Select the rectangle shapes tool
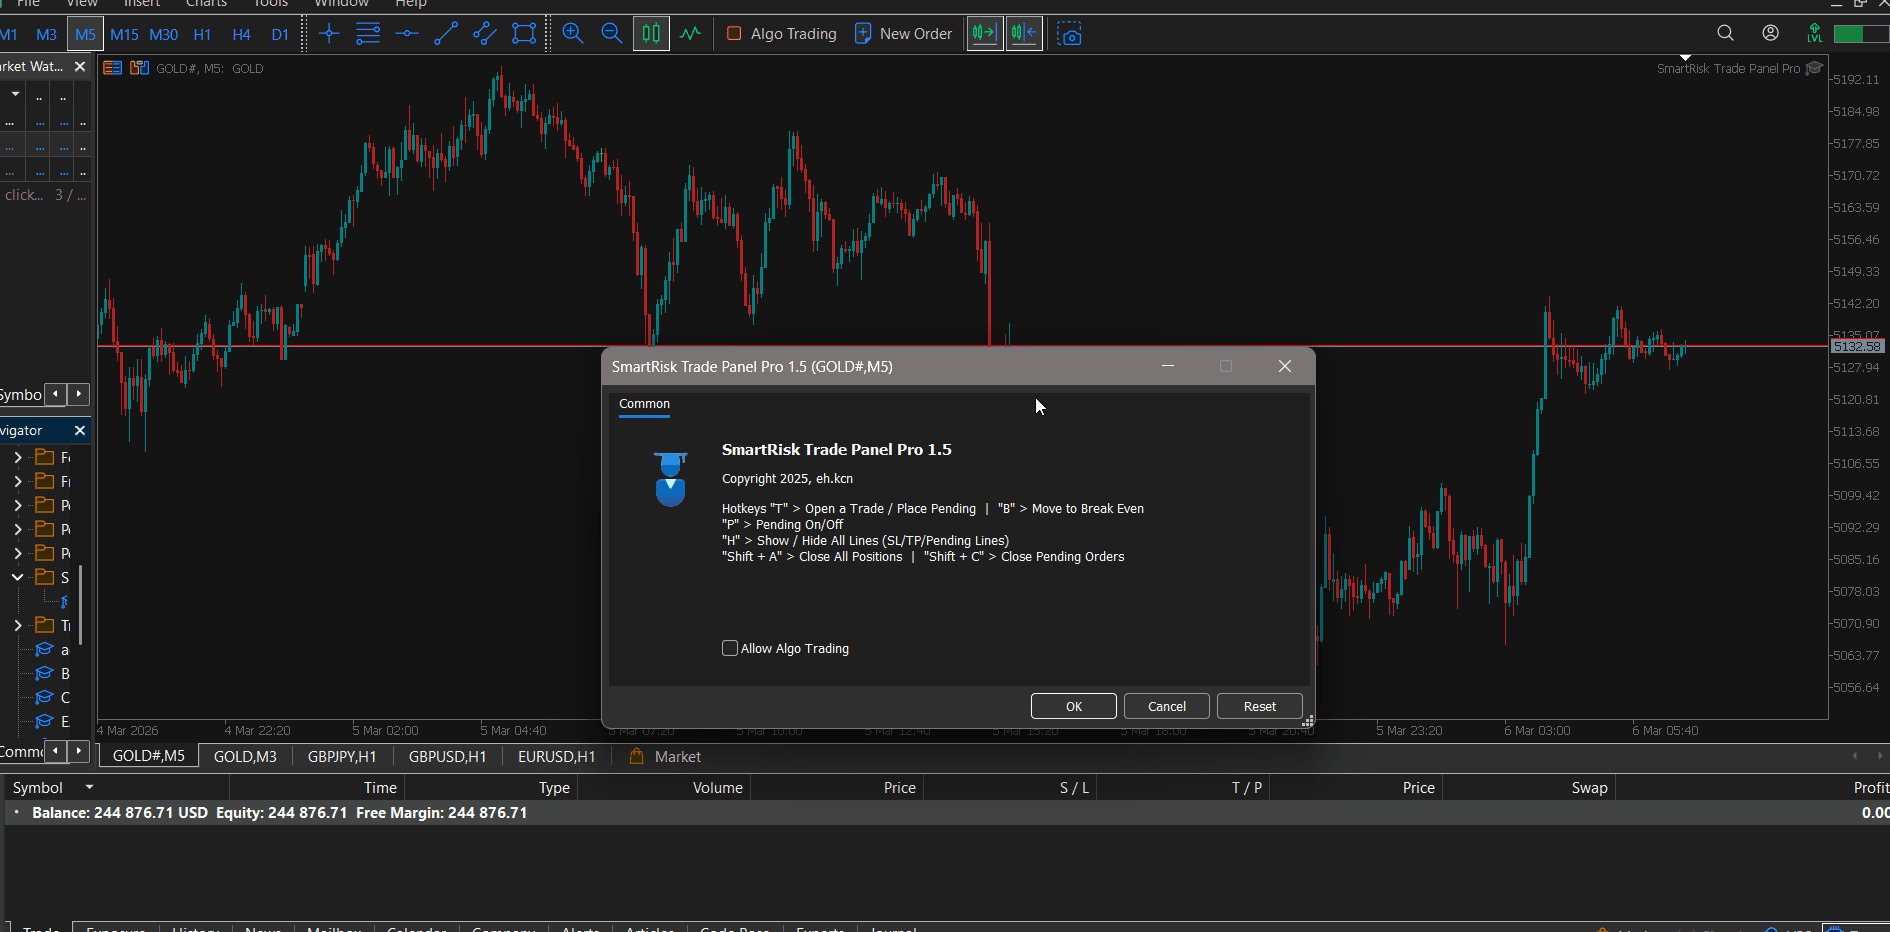This screenshot has width=1890, height=932. tap(524, 34)
